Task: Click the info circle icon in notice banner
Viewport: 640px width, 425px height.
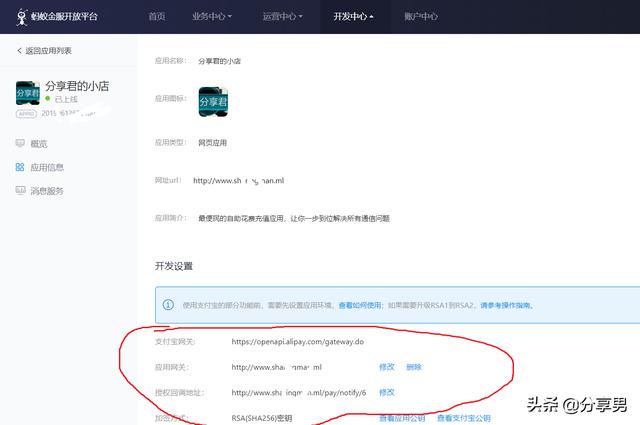Action: (x=168, y=305)
